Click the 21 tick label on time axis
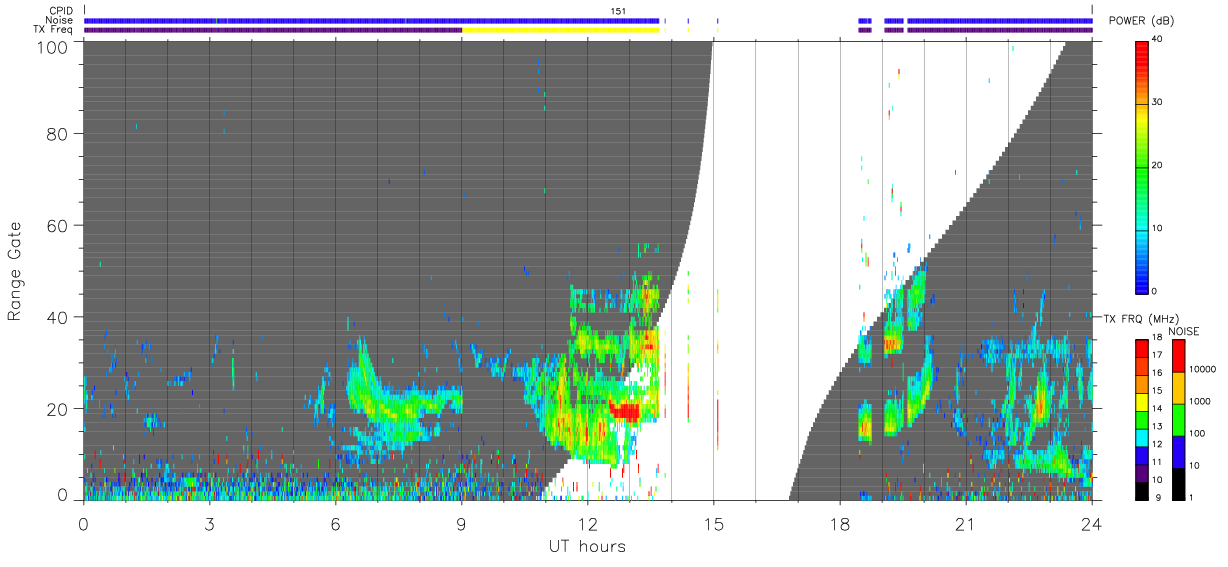The width and height of the screenshot is (1228, 567). click(x=965, y=524)
